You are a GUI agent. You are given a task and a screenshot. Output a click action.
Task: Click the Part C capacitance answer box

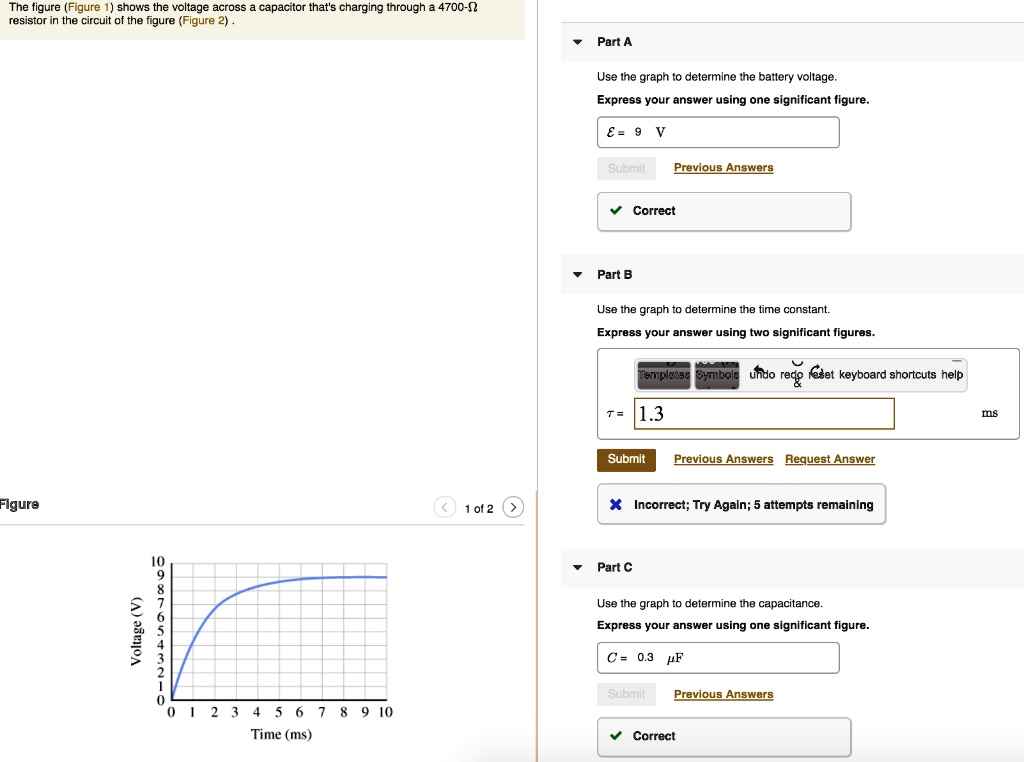pos(718,658)
